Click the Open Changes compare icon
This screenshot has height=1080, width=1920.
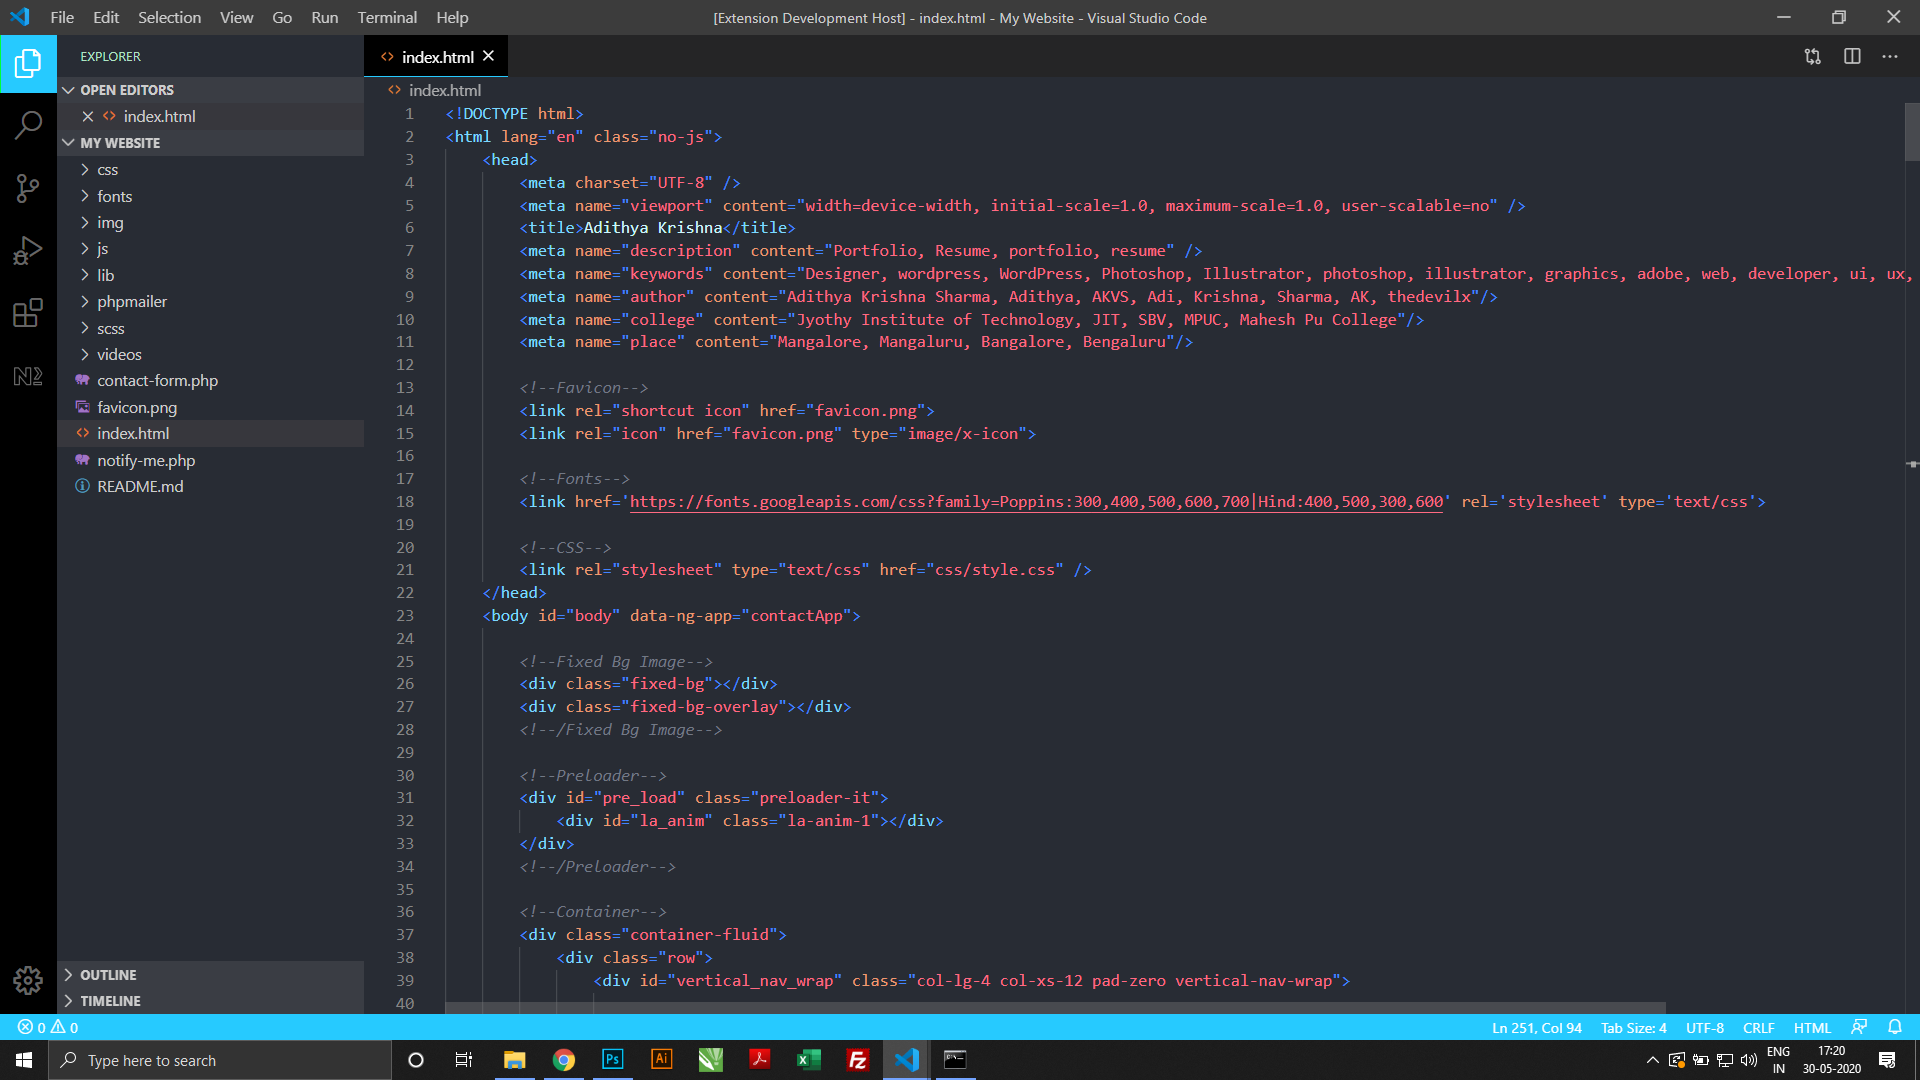click(x=1812, y=57)
